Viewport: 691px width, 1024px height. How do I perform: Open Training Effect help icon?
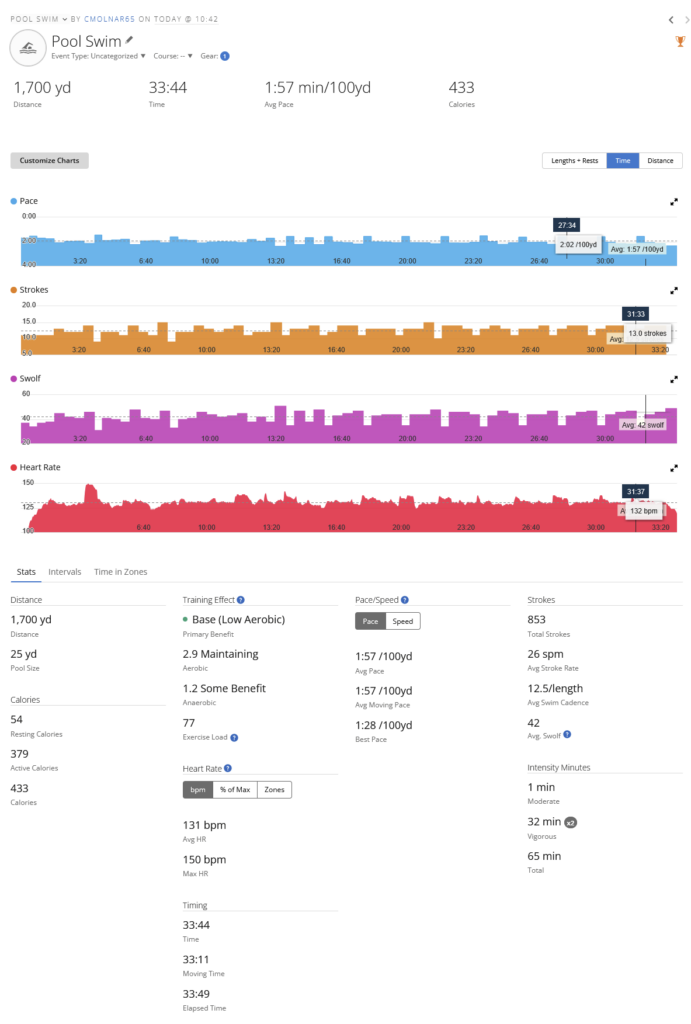(241, 600)
